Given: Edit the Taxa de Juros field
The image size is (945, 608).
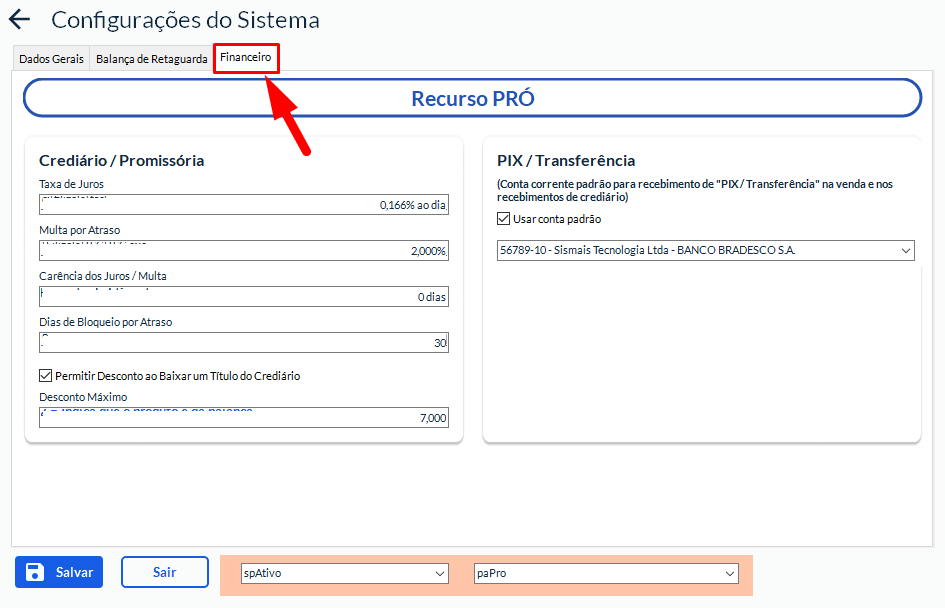Looking at the screenshot, I should tap(244, 204).
